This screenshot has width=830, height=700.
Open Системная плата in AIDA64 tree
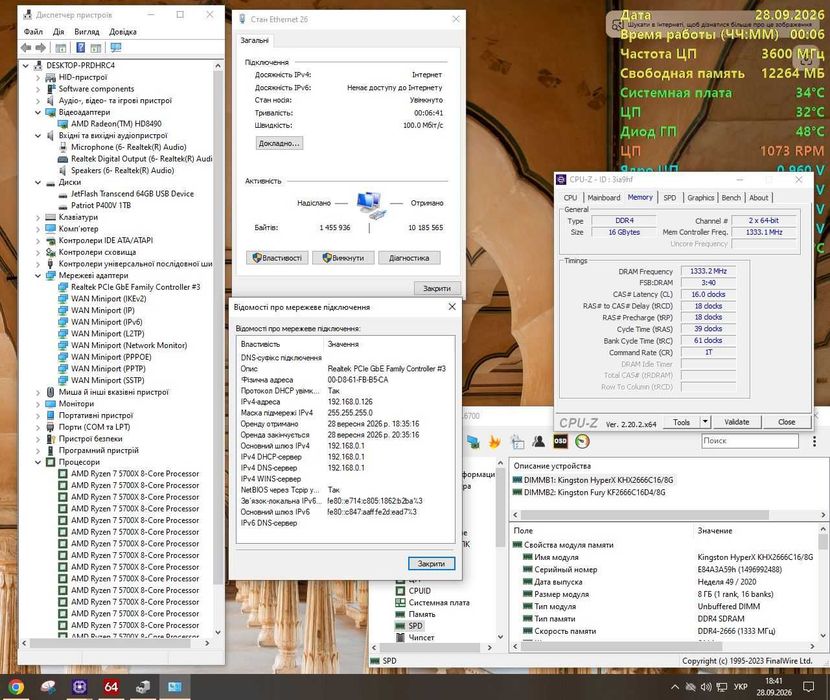[439, 602]
